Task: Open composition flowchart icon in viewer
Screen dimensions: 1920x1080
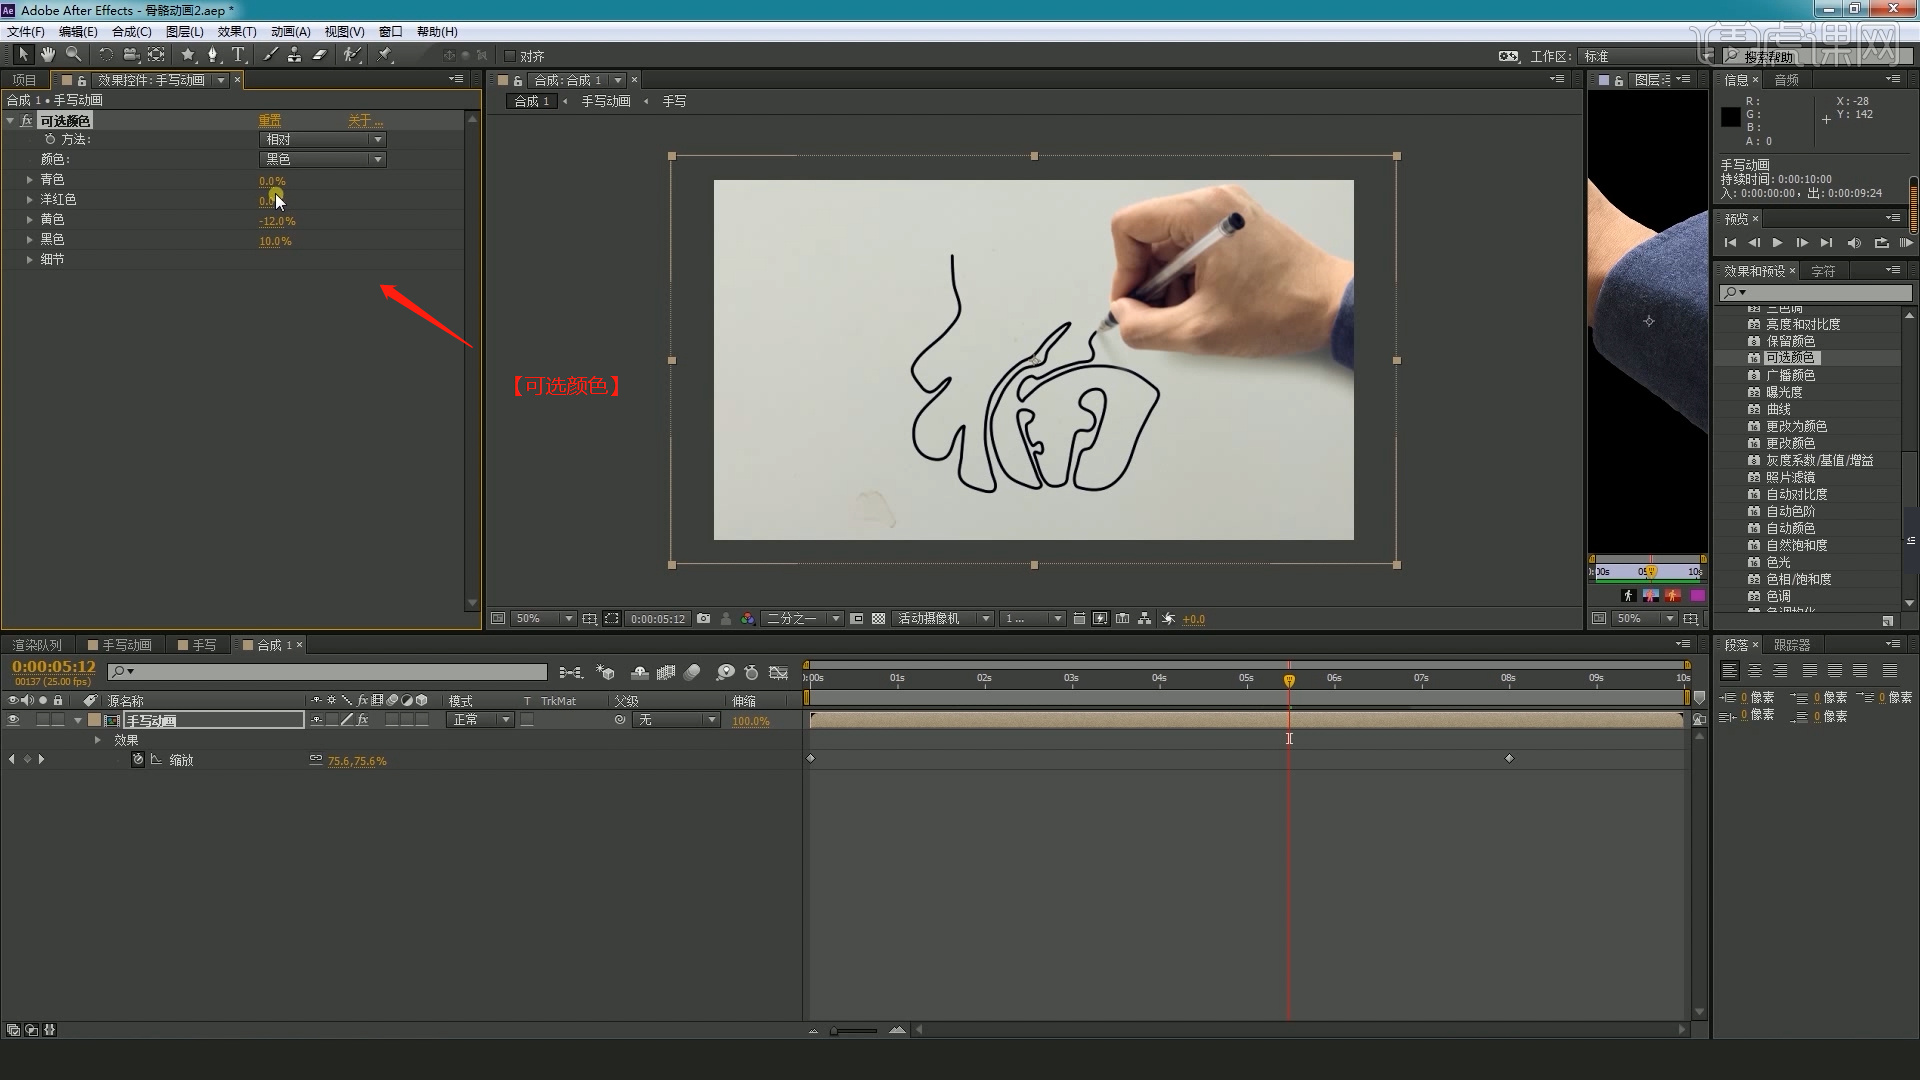Action: 1145,619
